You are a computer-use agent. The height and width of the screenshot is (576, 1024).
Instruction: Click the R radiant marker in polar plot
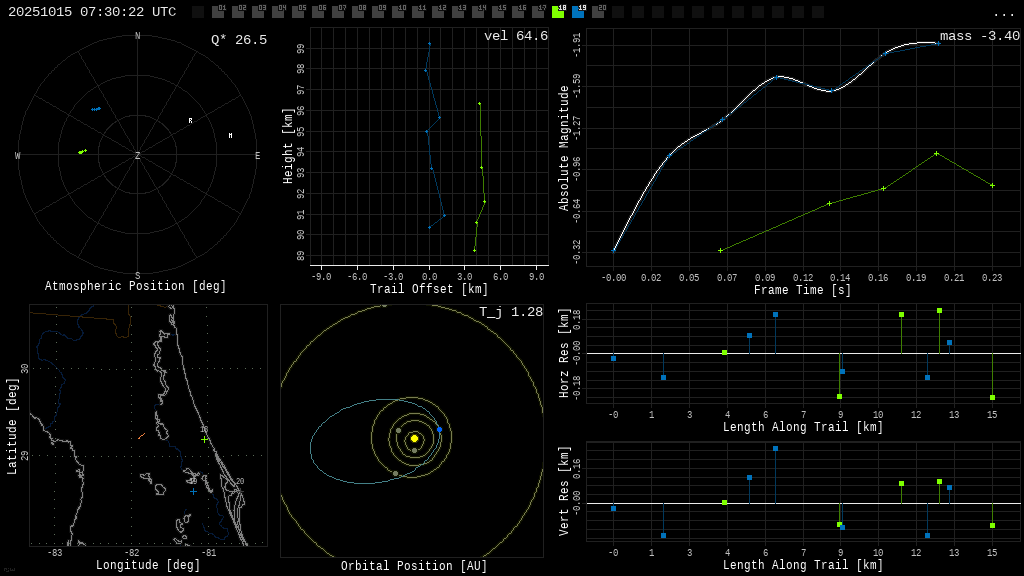[190, 121]
